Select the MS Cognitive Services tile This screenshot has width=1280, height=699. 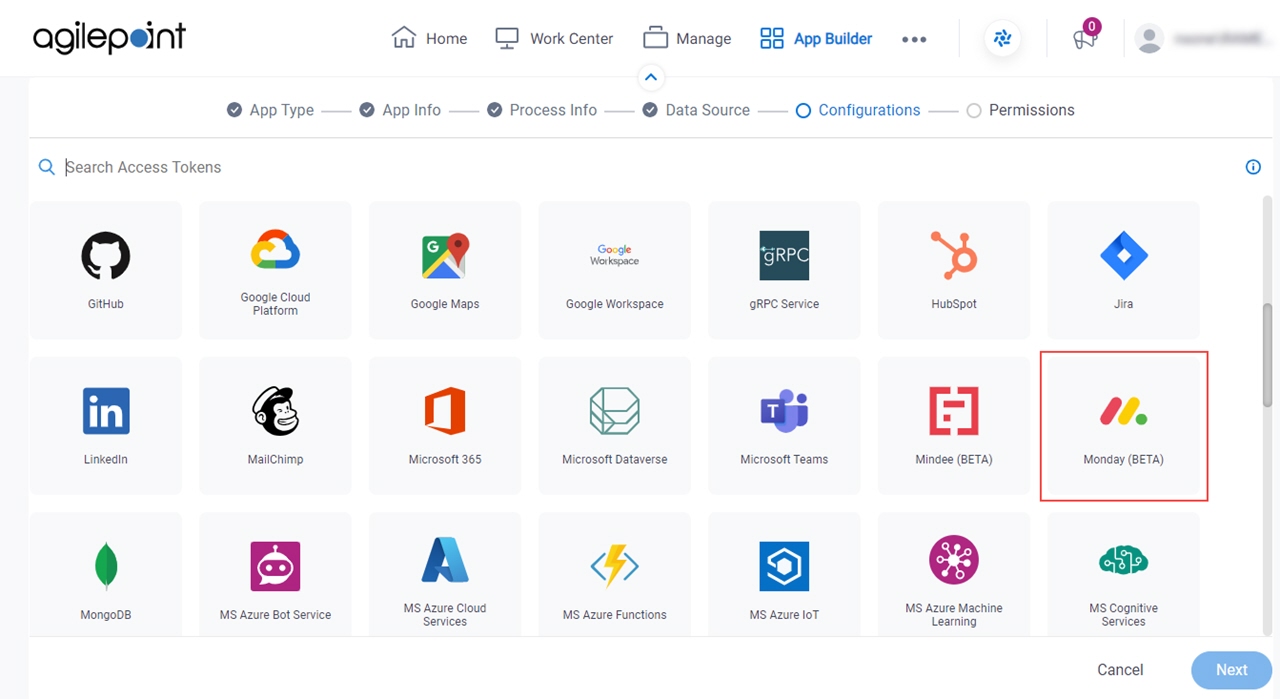(x=1123, y=574)
